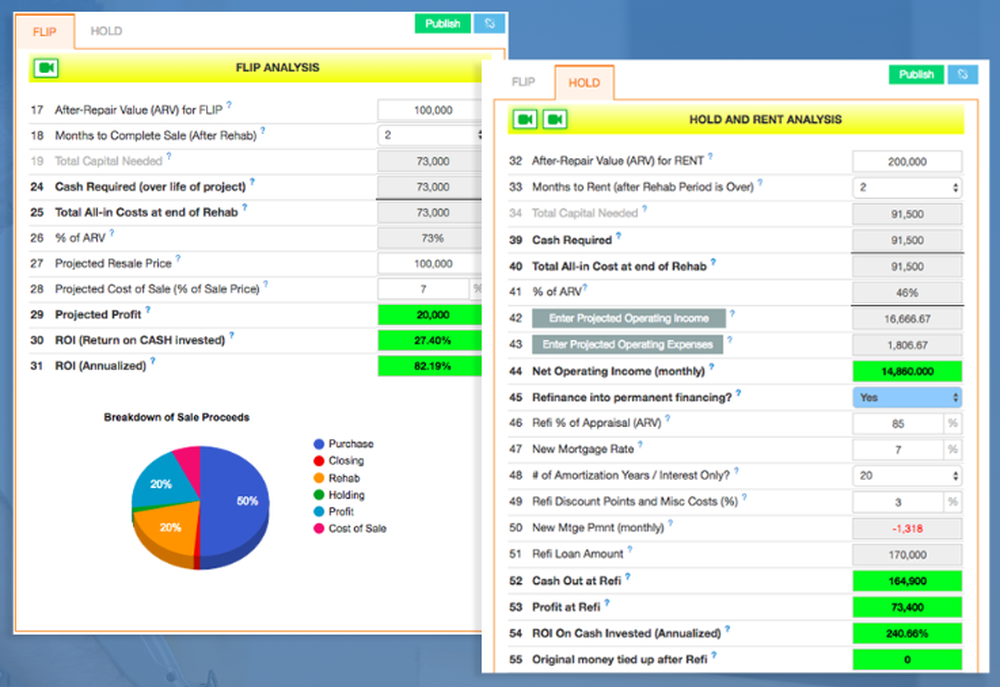Image resolution: width=1000 pixels, height=687 pixels.
Task: Open Refinance into permanent financing Yes dropdown
Action: 907,397
